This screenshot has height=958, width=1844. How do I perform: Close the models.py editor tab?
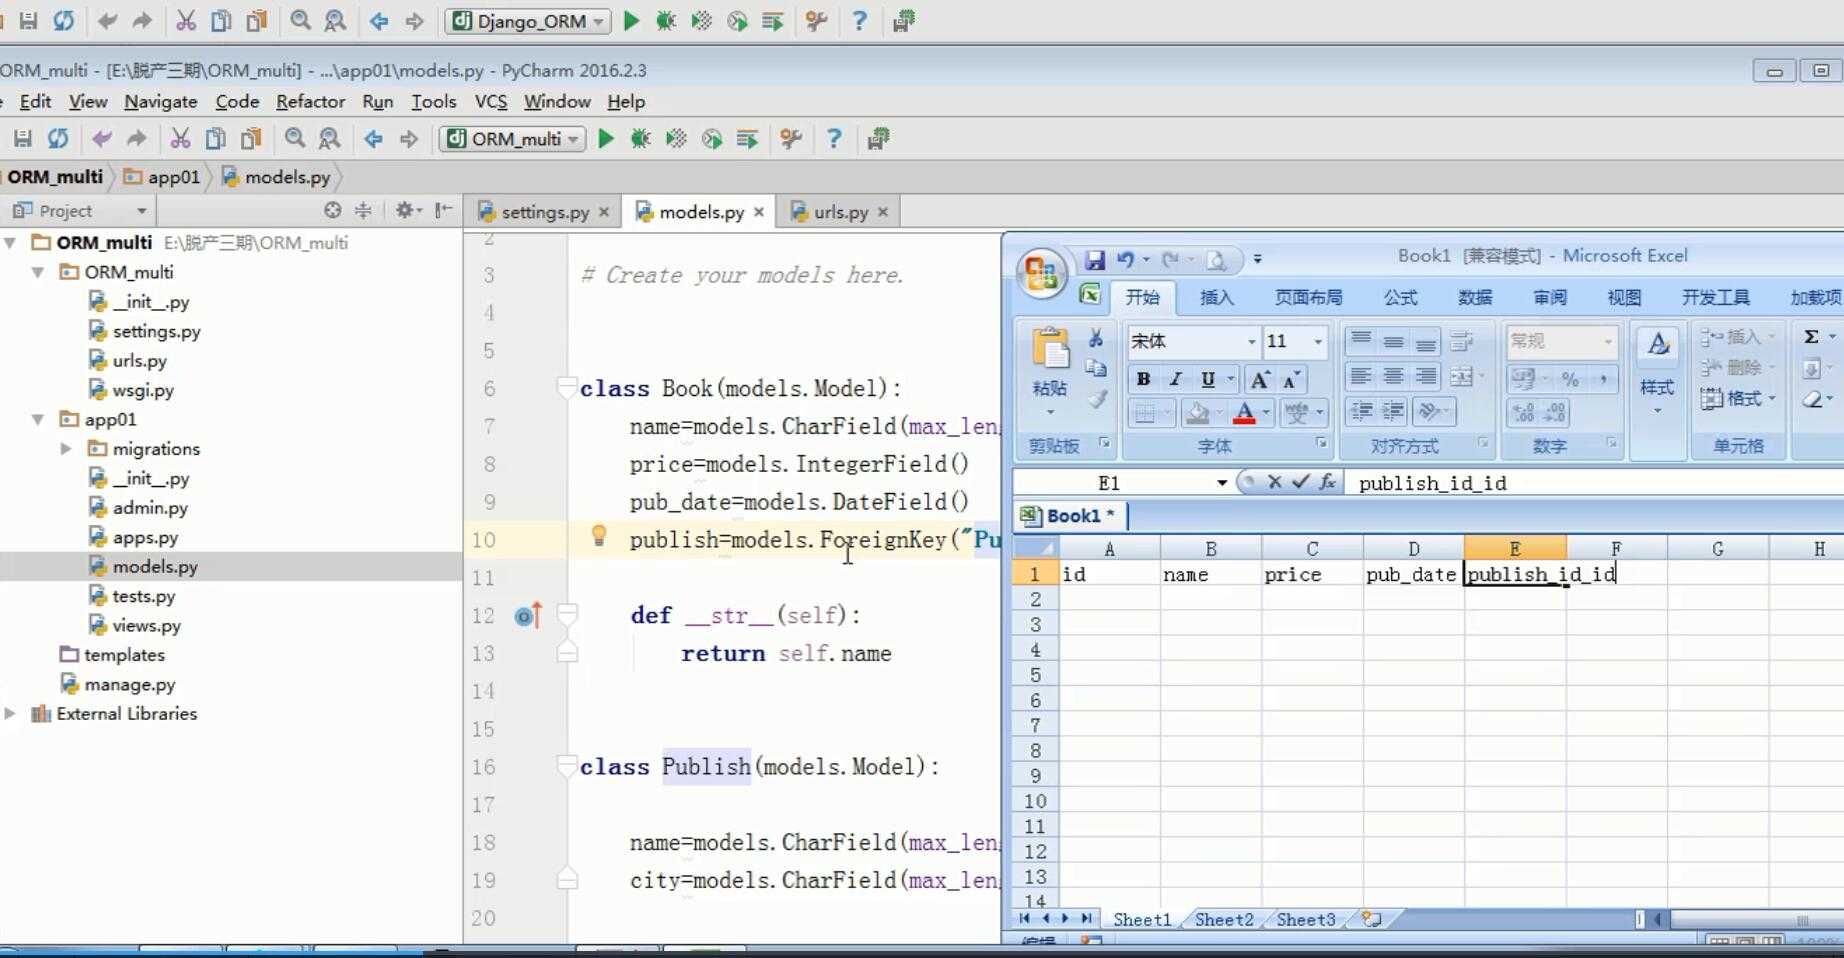click(x=759, y=212)
